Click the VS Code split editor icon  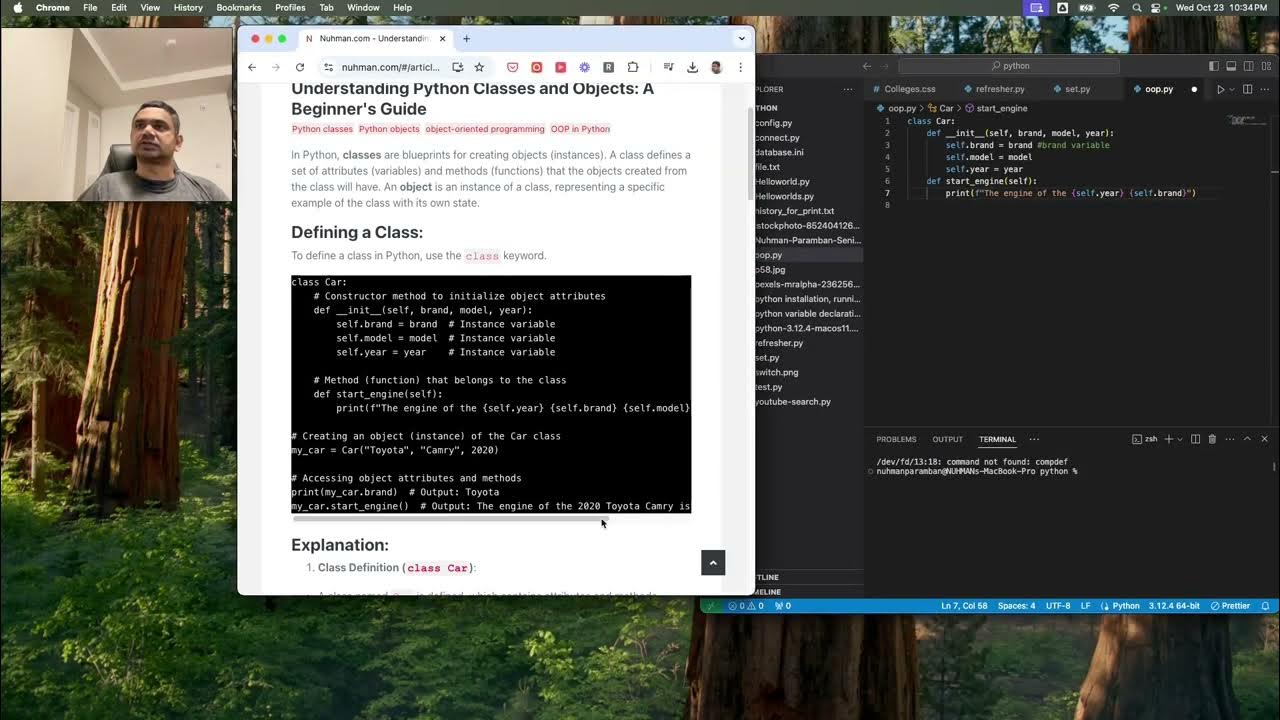pos(1247,89)
